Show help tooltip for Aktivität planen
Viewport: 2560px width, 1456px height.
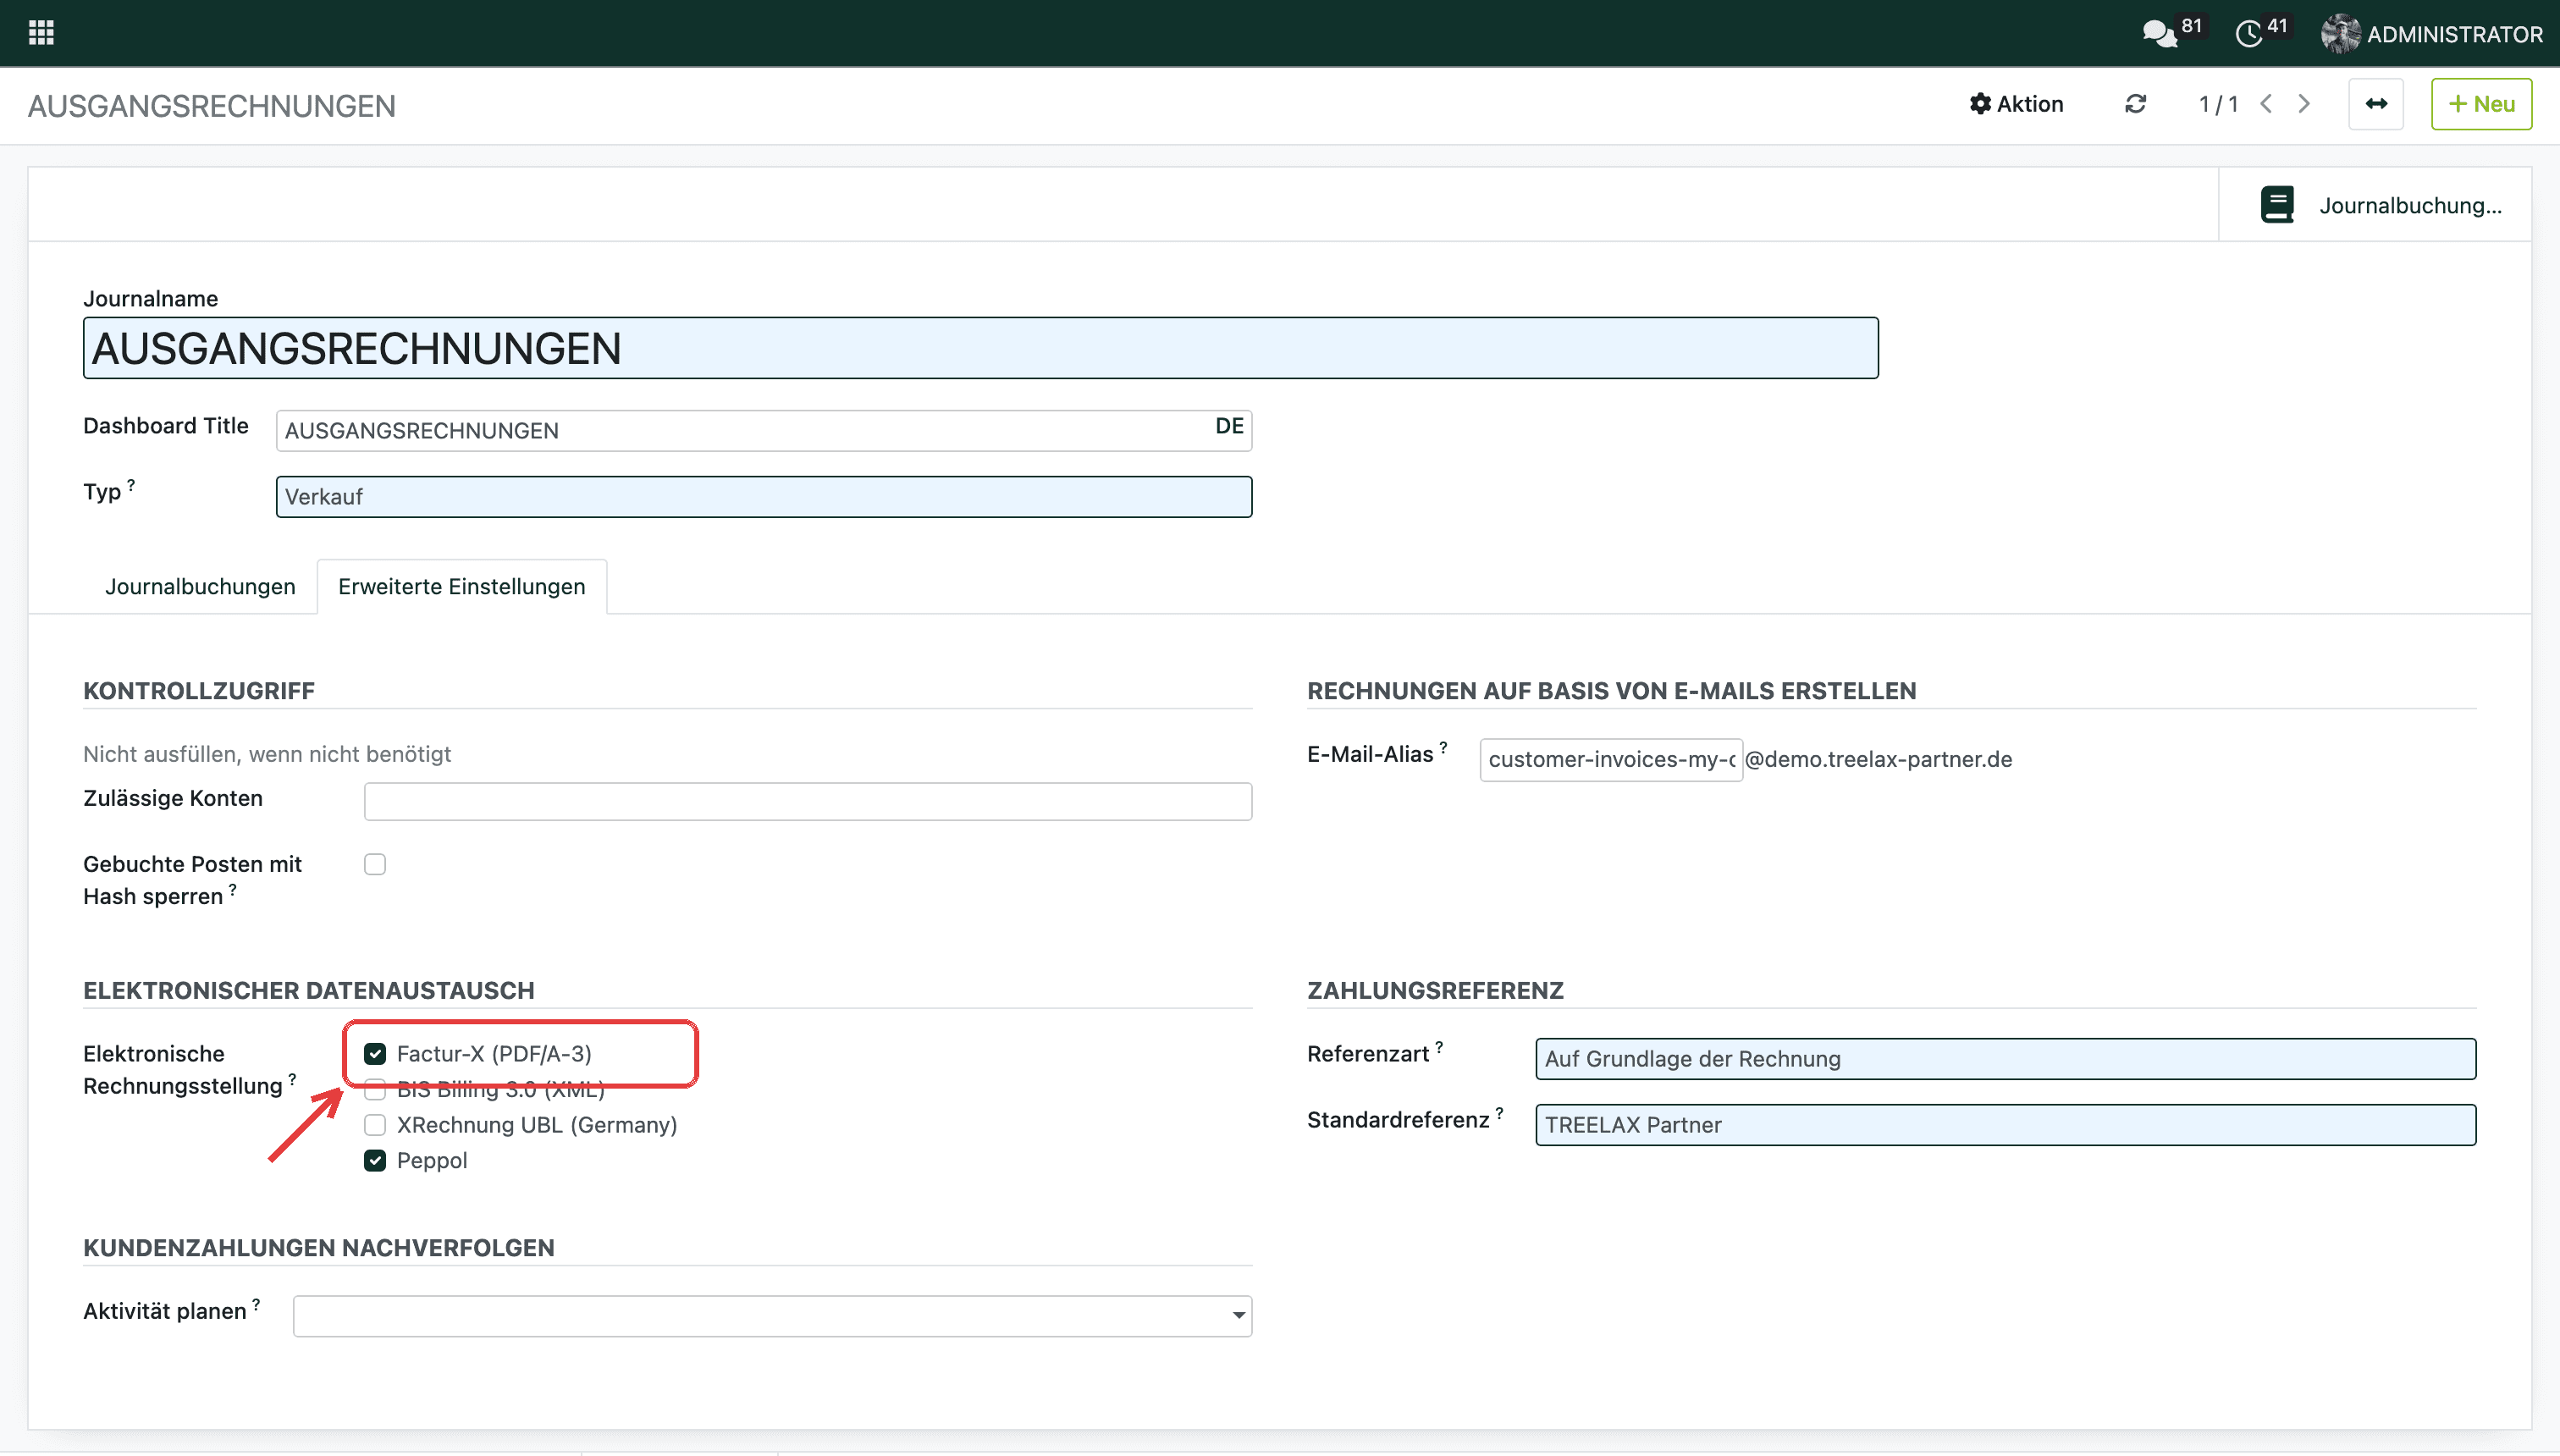256,1304
